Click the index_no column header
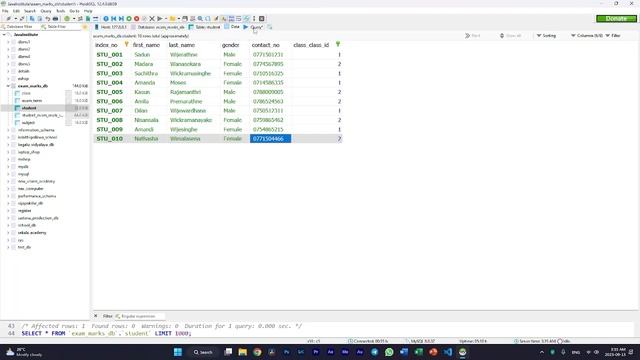640x360 pixels. pos(106,45)
